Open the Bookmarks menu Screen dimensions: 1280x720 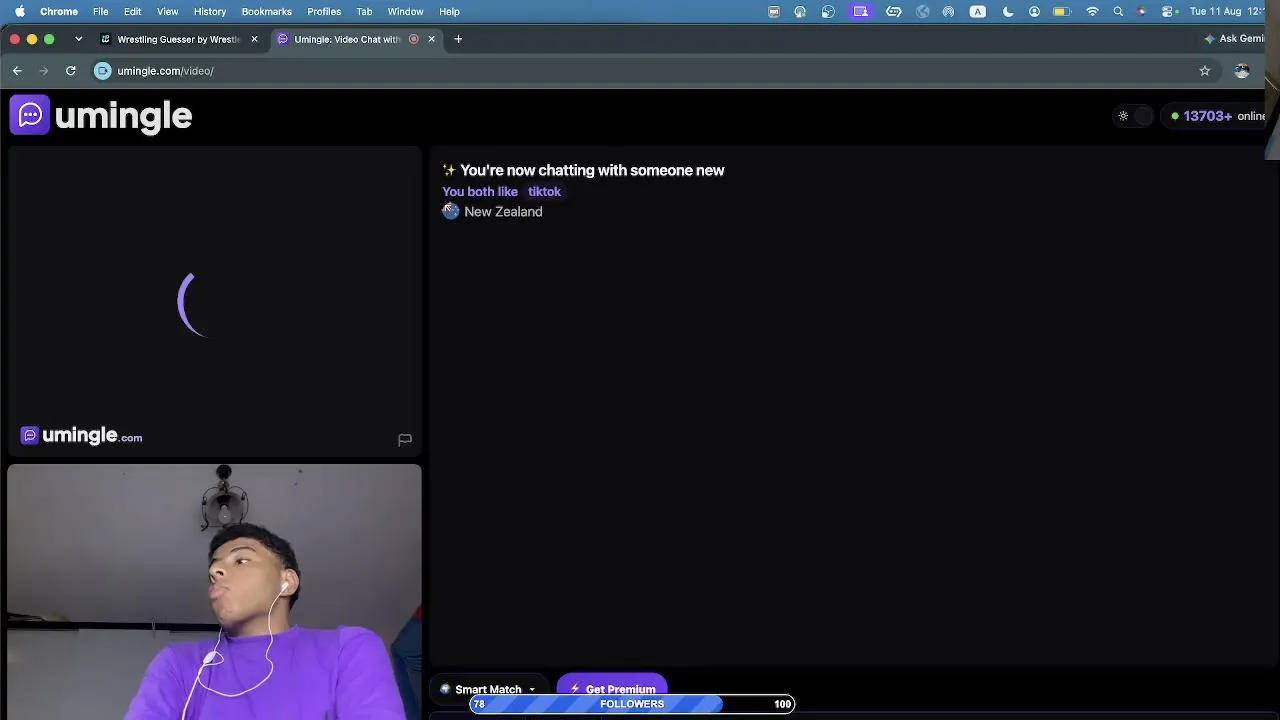(267, 11)
